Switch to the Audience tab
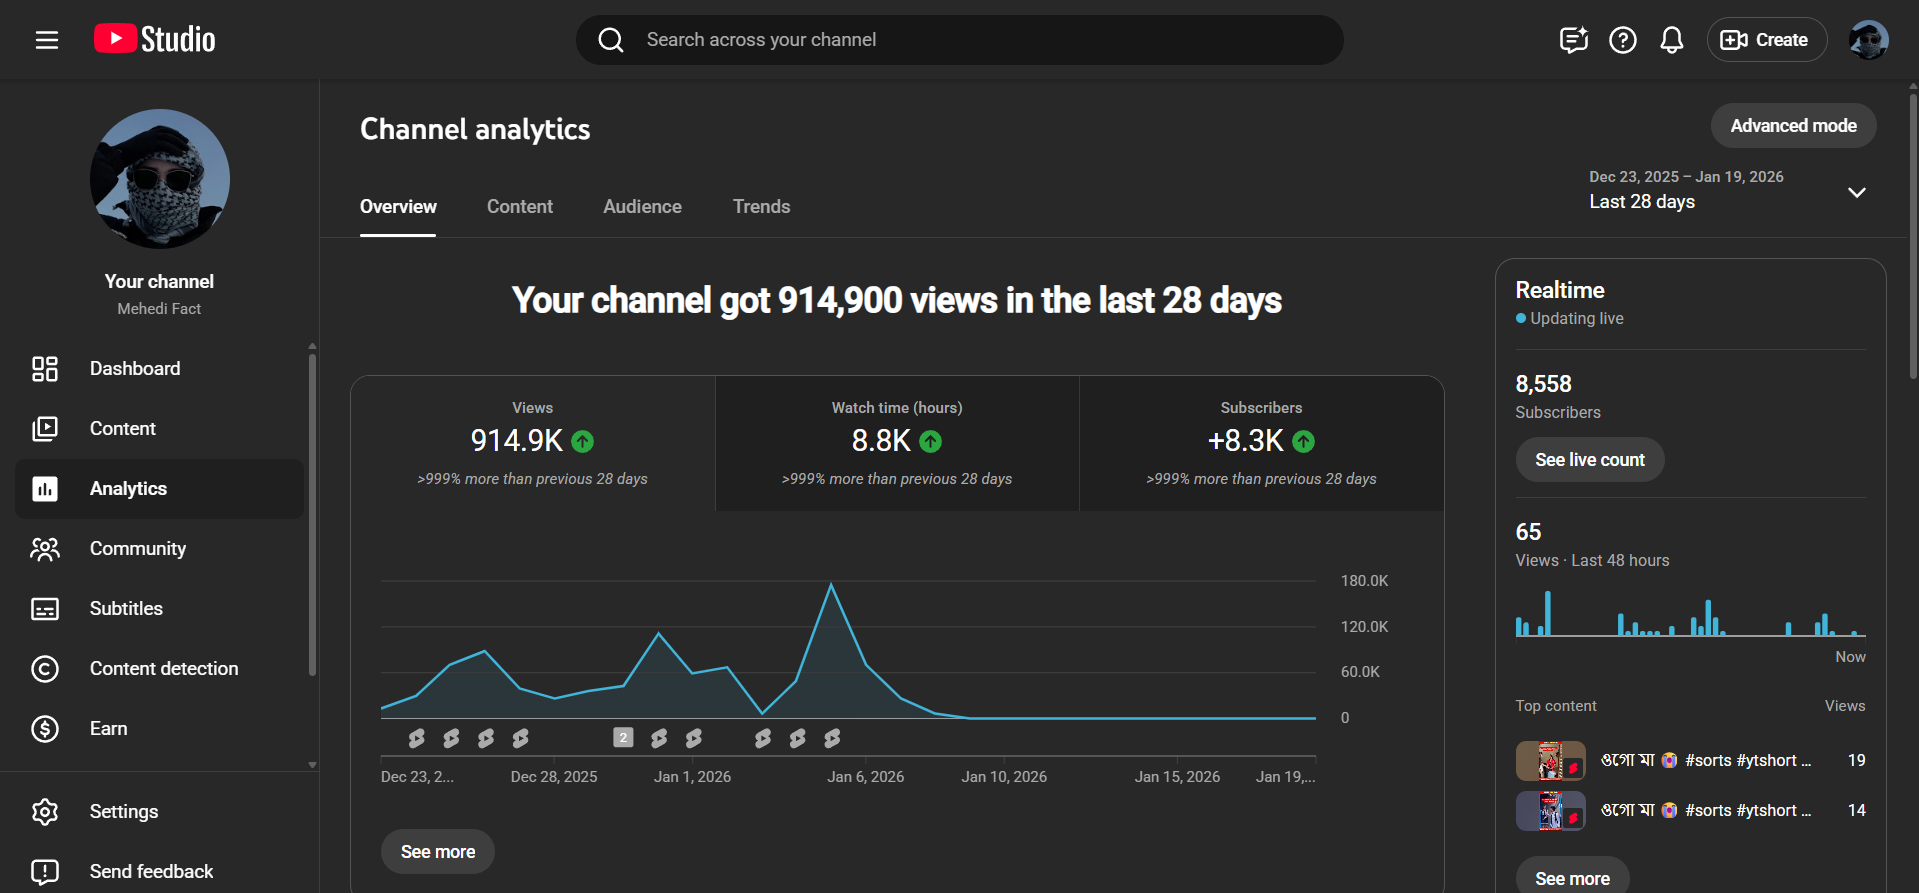1919x893 pixels. (x=642, y=207)
